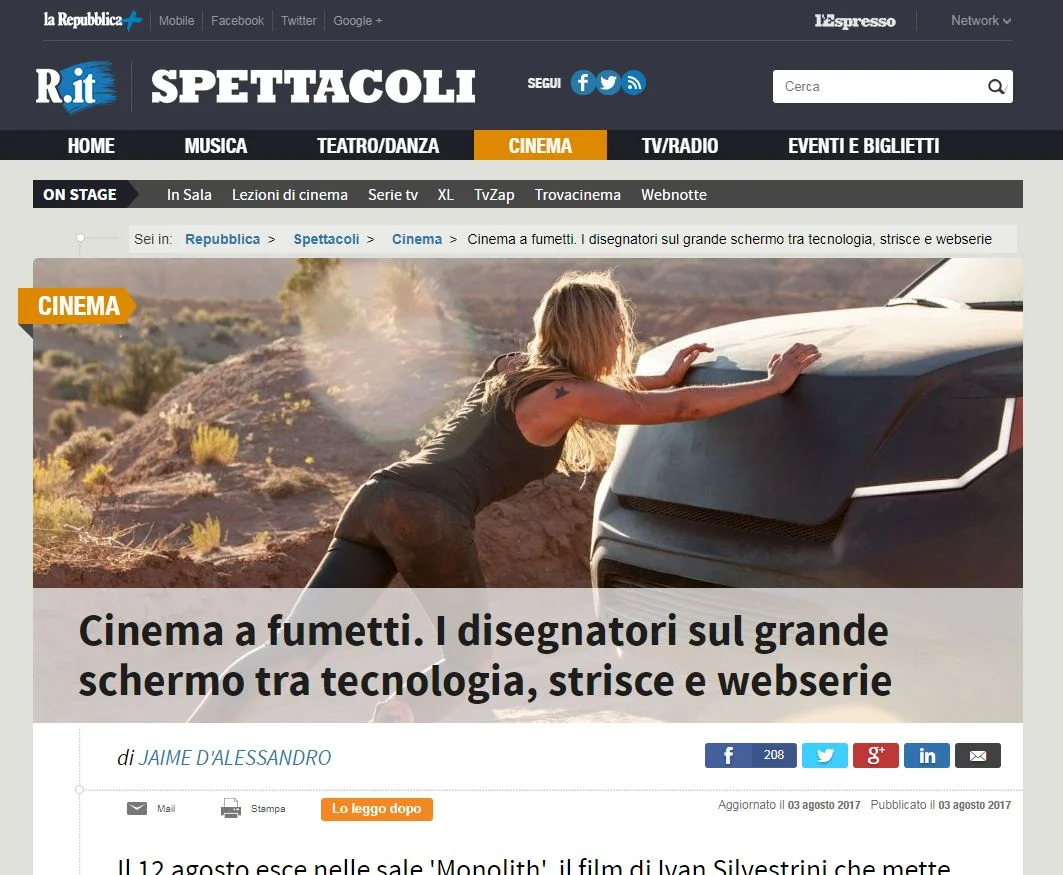The image size is (1063, 875).
Task: Send article with dark email share icon
Action: (x=978, y=755)
